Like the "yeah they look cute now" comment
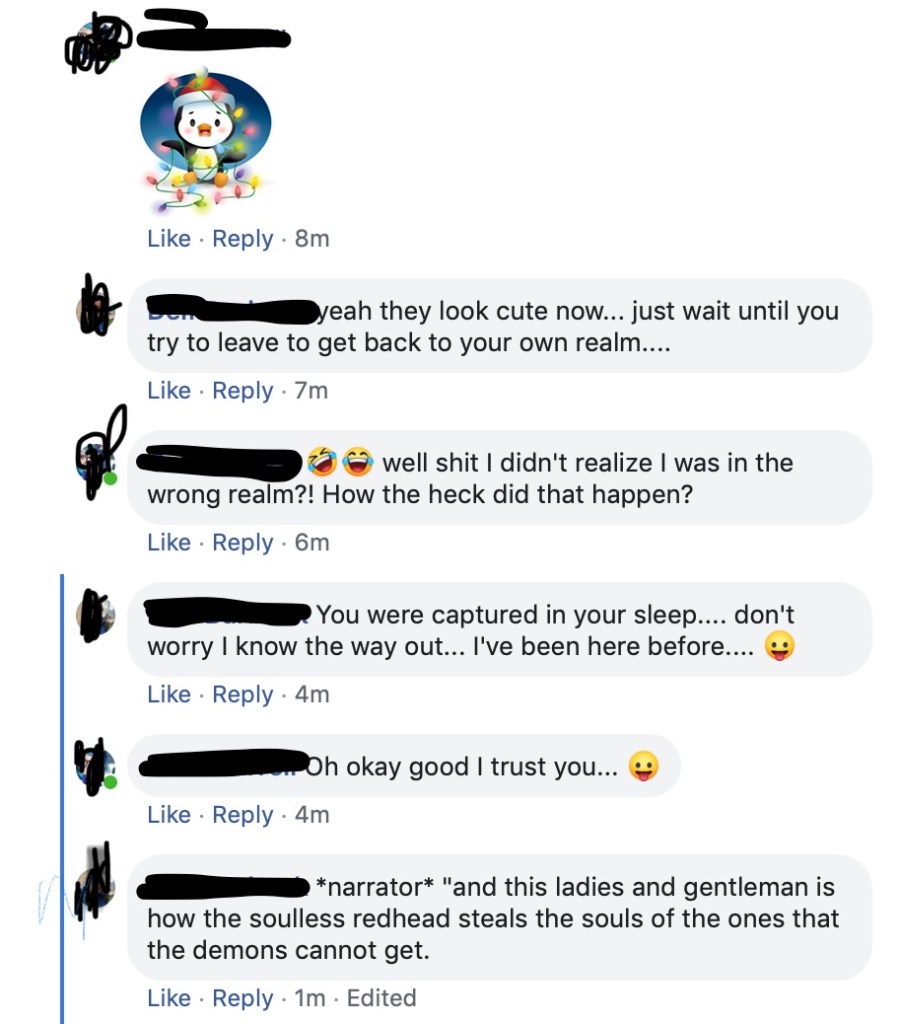Viewport: 899px width, 1024px height. pos(168,391)
